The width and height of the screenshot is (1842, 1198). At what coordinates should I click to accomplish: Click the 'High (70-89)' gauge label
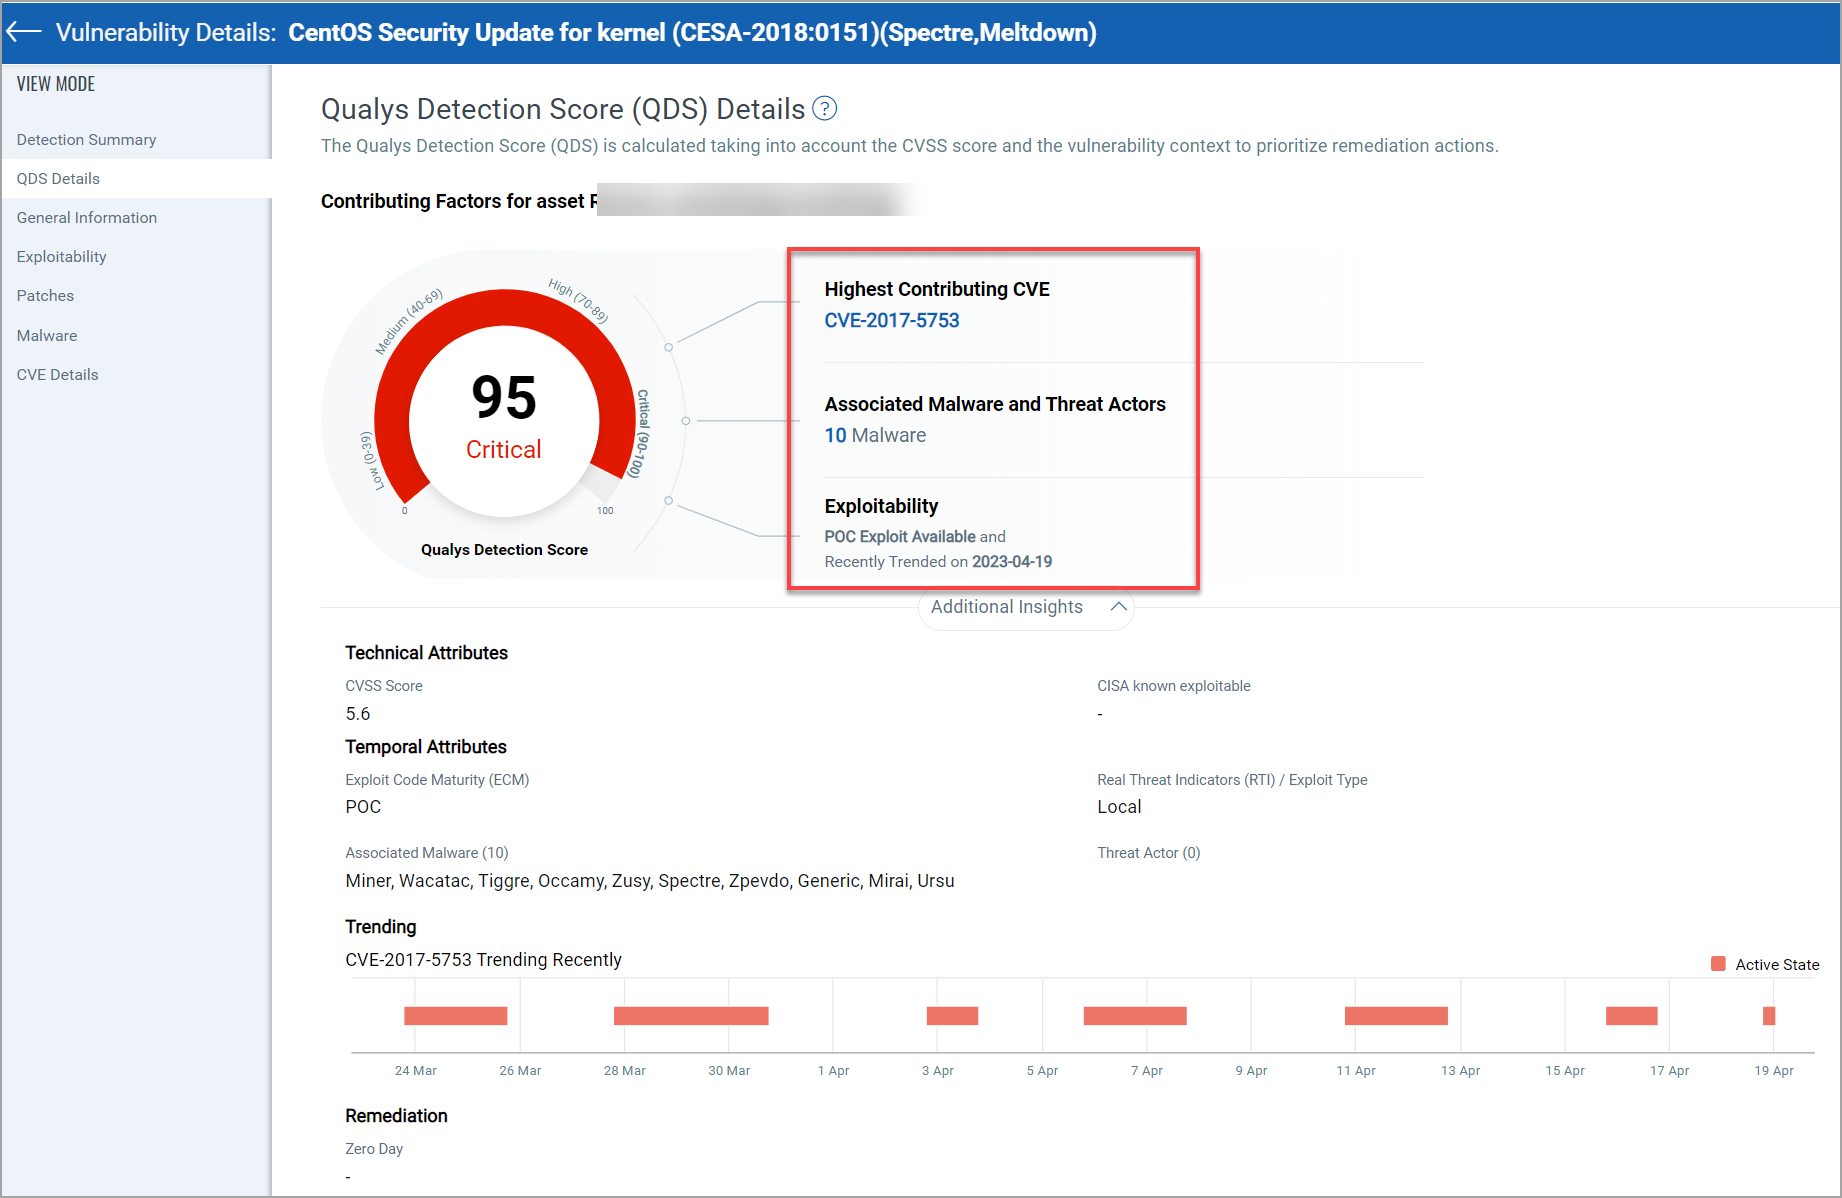pos(578,300)
